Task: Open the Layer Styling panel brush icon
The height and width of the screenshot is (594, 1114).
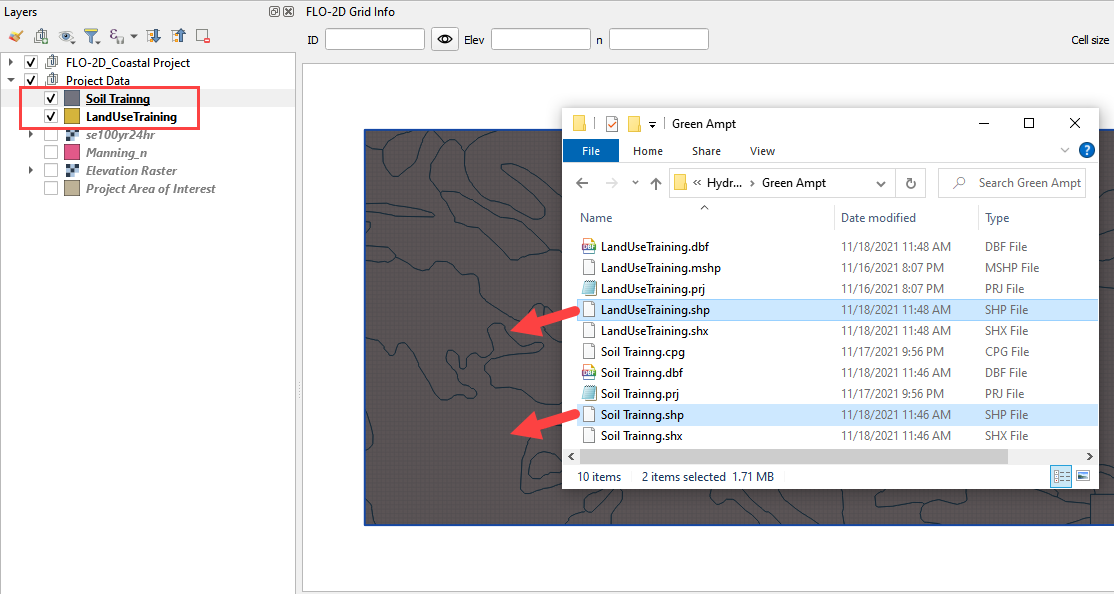Action: [x=15, y=37]
